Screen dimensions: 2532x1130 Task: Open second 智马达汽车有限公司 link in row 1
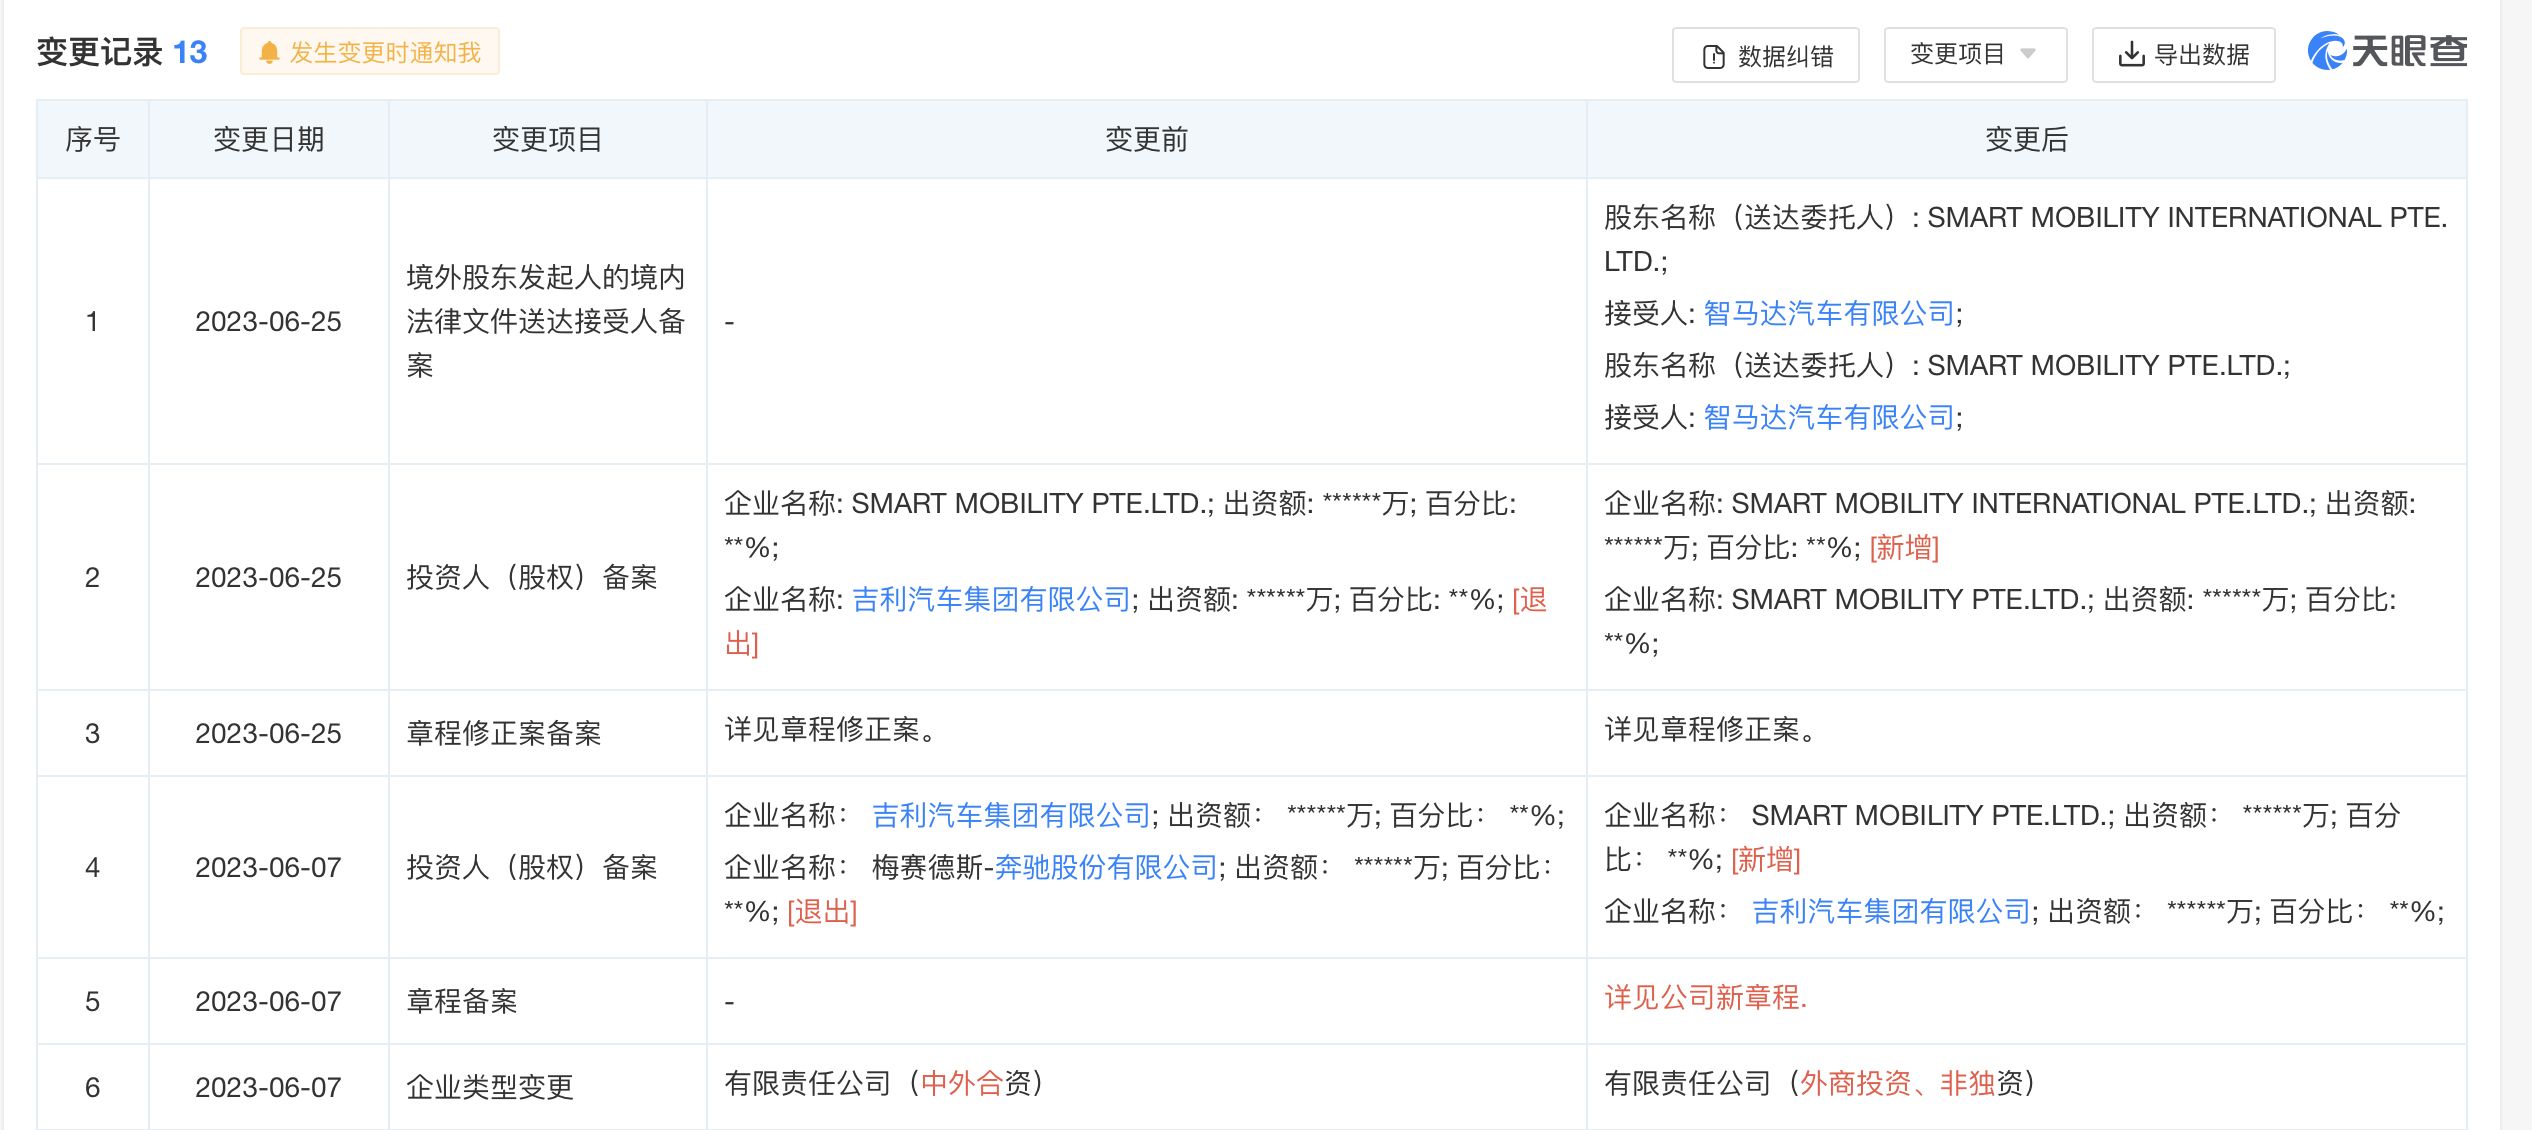pos(1829,418)
